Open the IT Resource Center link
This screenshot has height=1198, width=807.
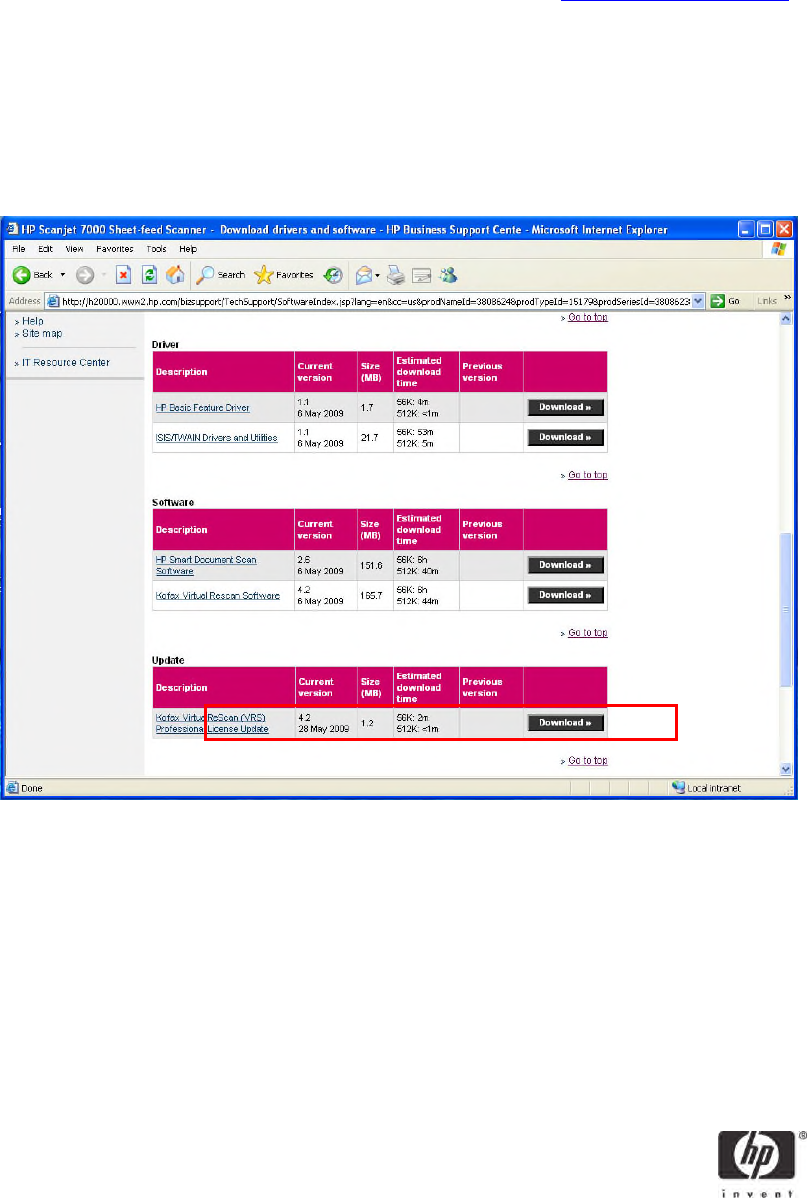(66, 362)
